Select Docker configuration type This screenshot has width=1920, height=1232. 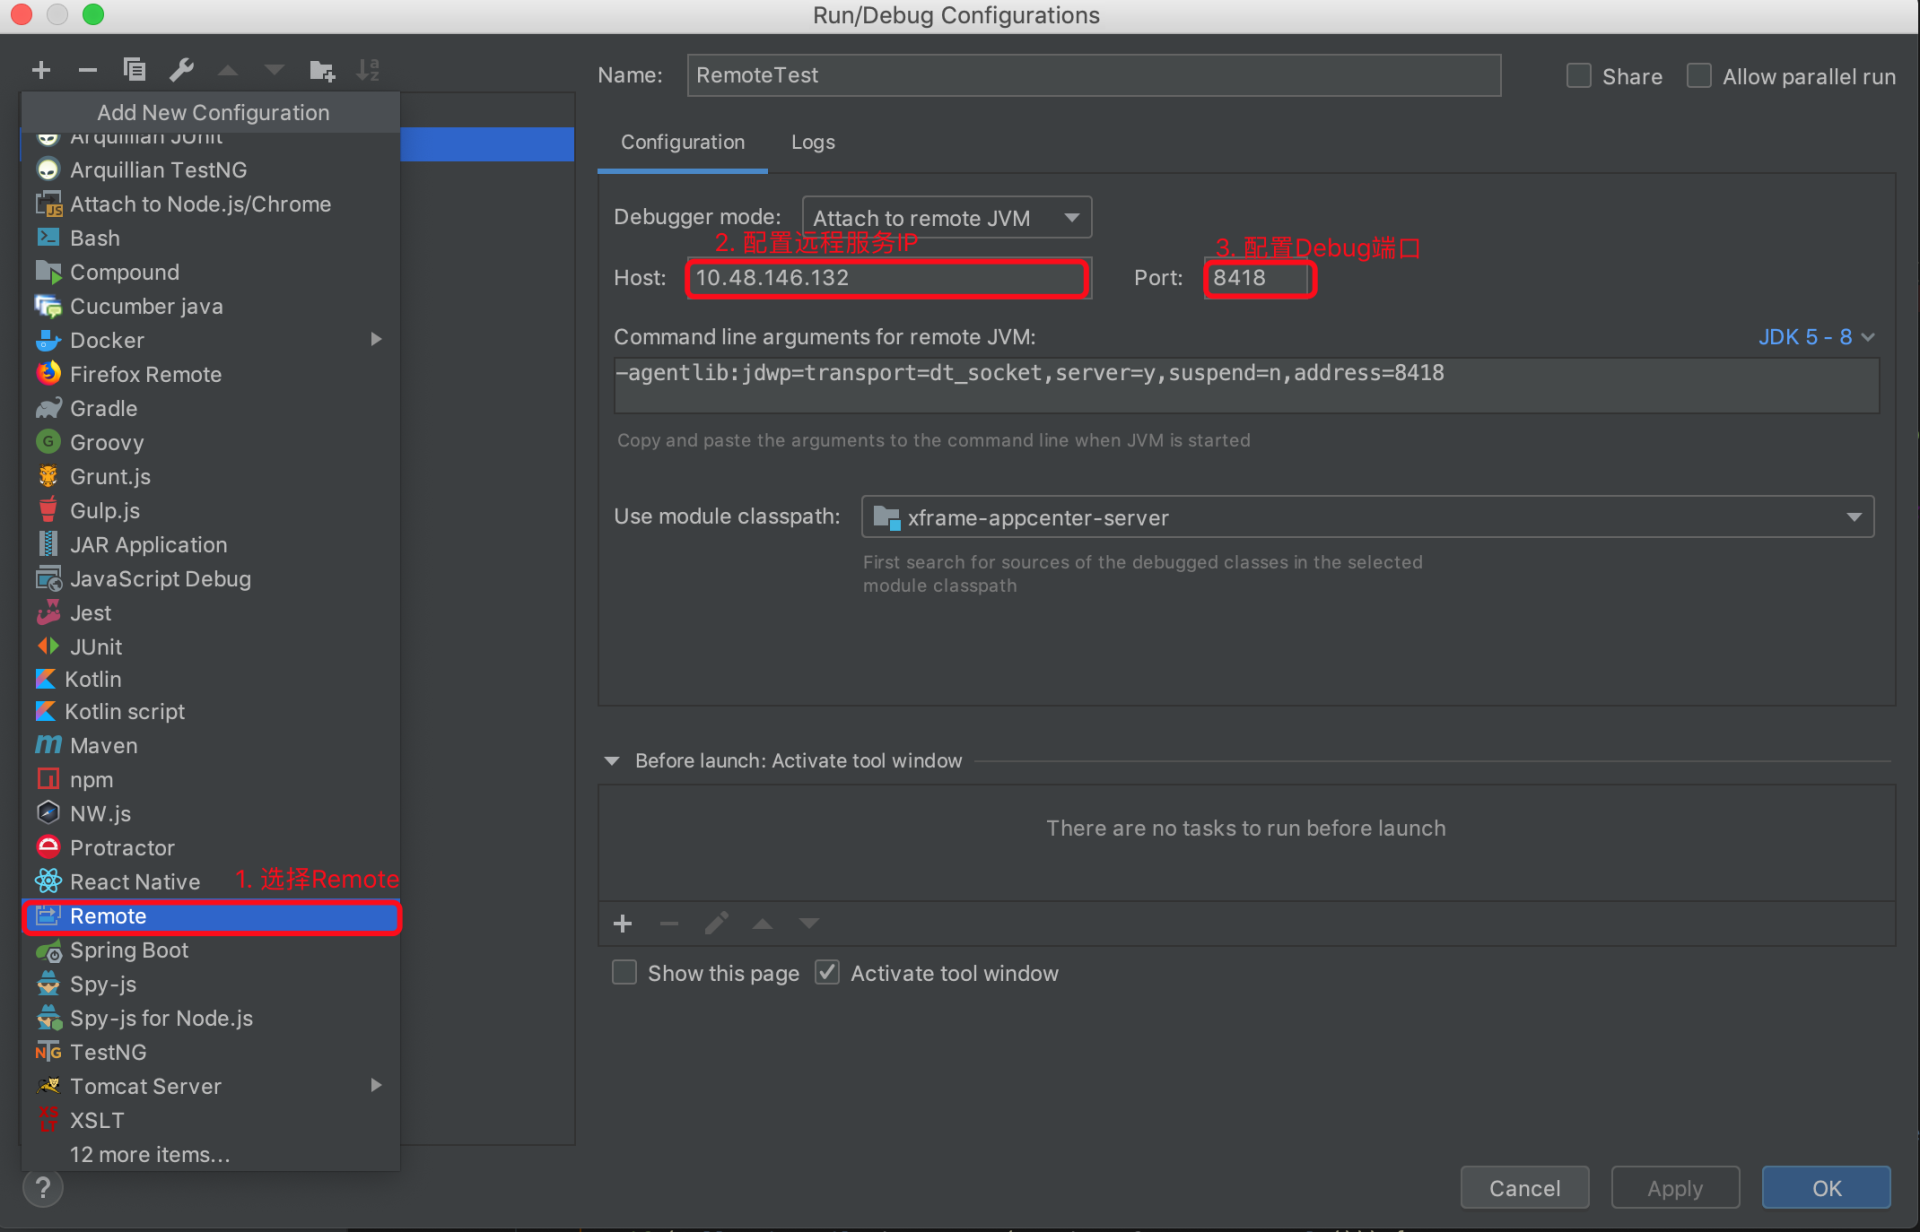pos(105,339)
